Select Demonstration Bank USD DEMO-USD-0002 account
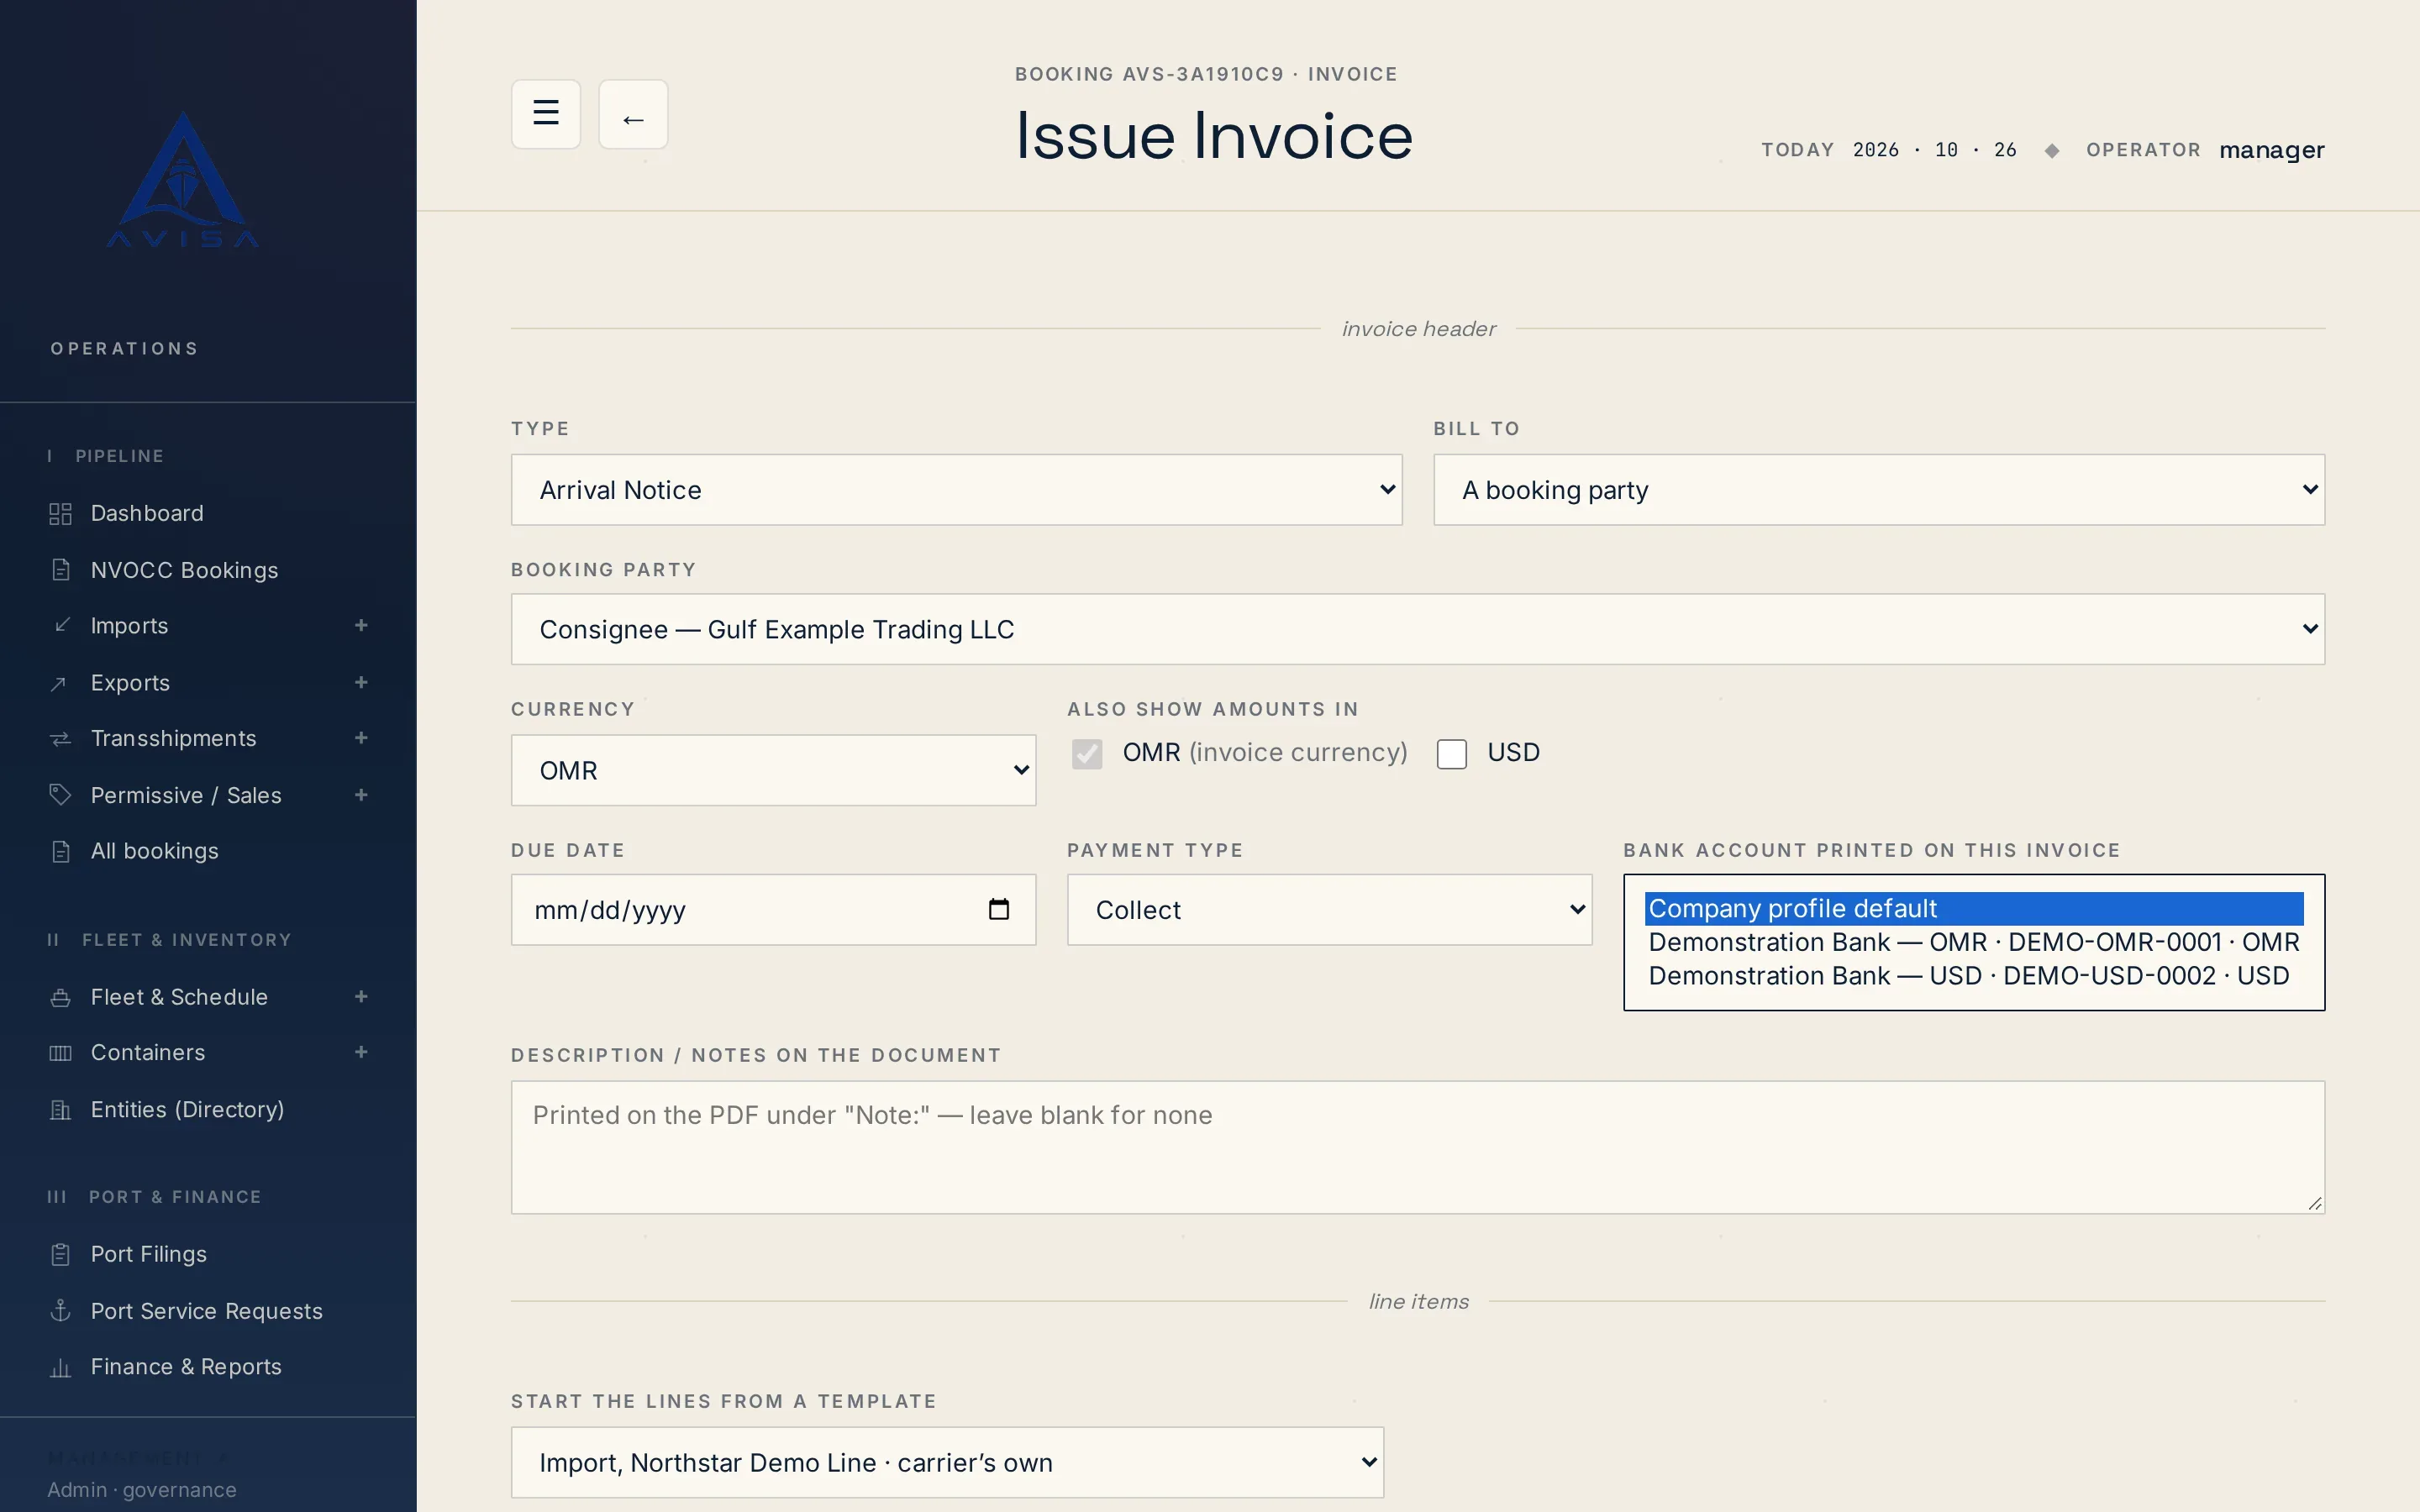The image size is (2420, 1512). click(x=1973, y=975)
